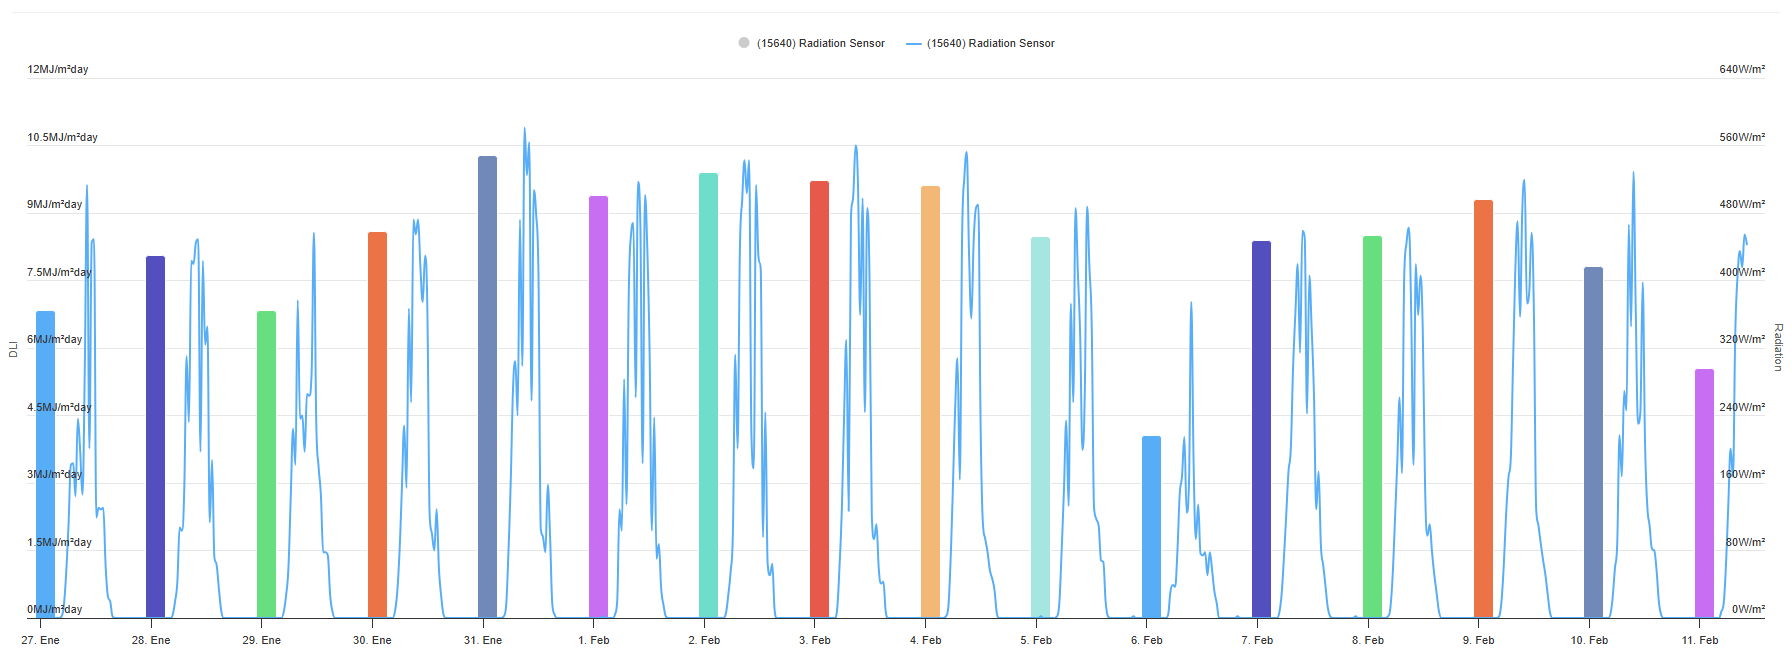Screen dimensions: 1792x666
Task: Click the purple DLI bar for 11. Feb
Action: 1704,493
